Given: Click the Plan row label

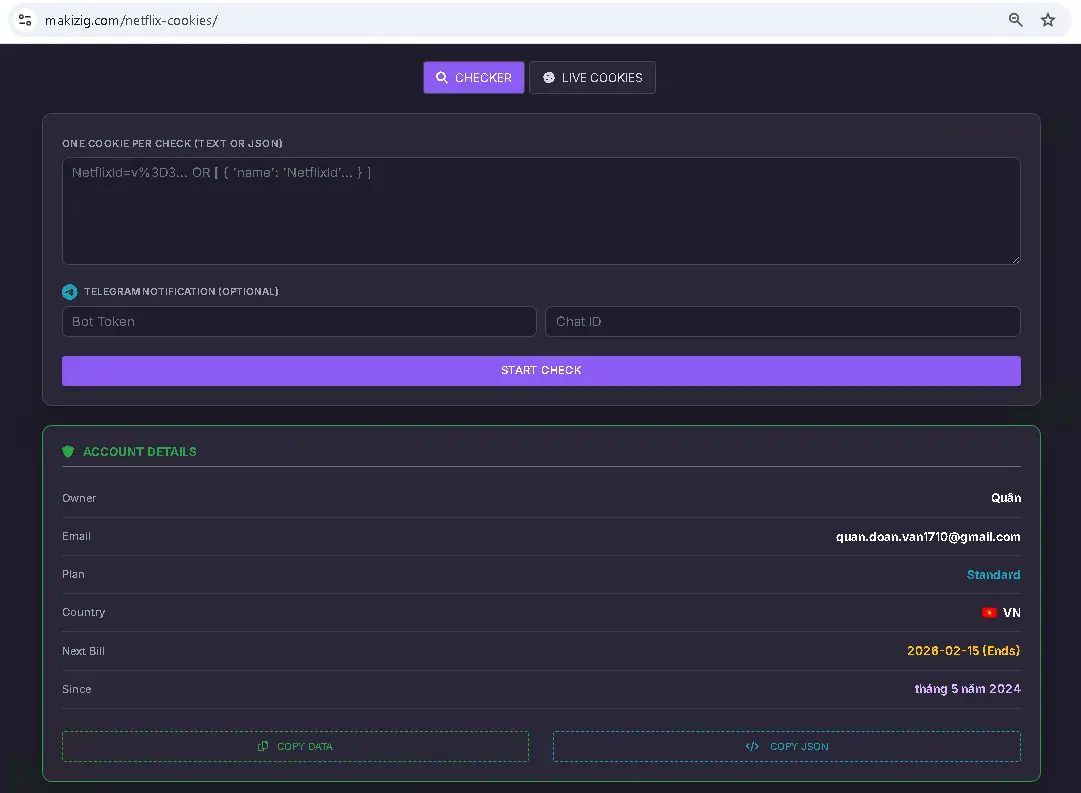Looking at the screenshot, I should 73,574.
